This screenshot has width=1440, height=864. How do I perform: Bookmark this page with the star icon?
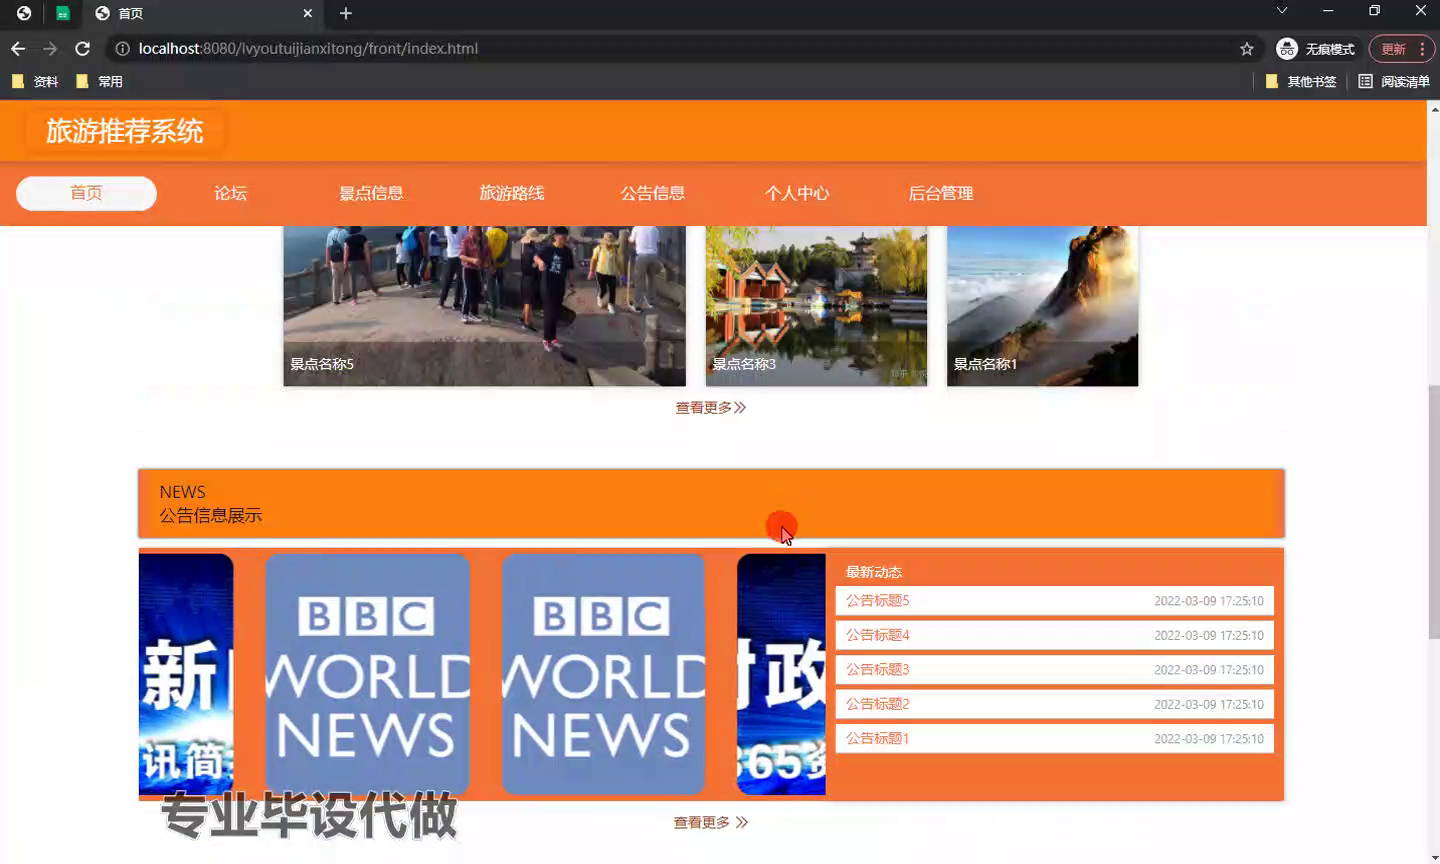(x=1247, y=48)
